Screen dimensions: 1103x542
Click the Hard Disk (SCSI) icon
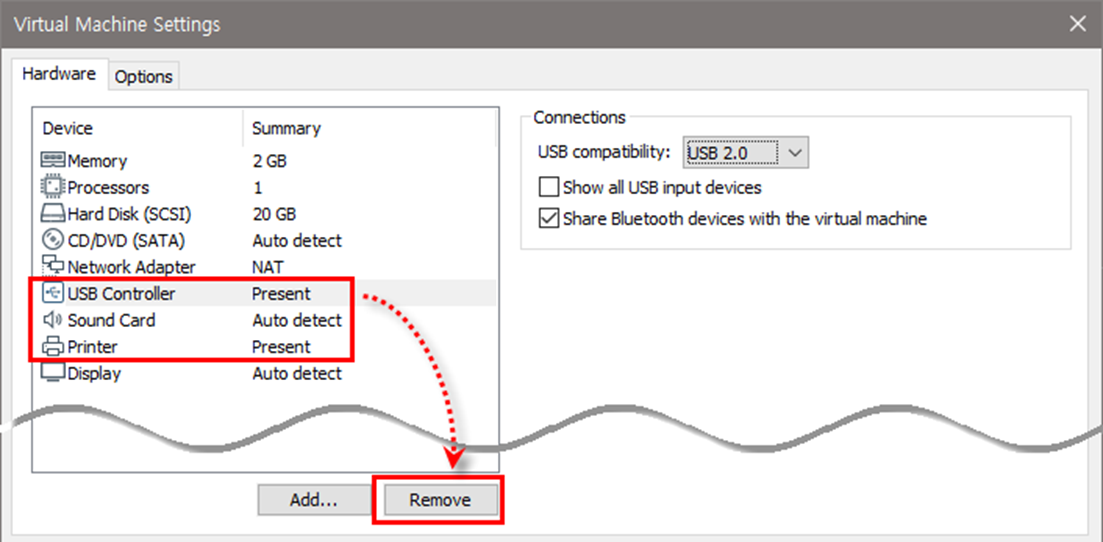click(x=52, y=214)
